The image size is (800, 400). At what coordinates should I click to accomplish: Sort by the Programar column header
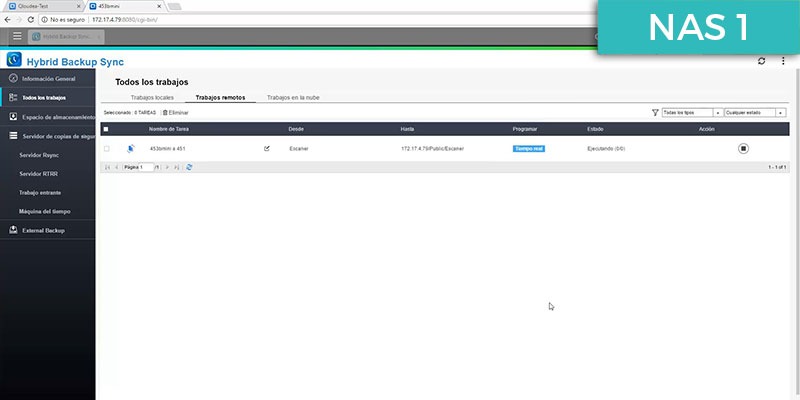coord(525,129)
